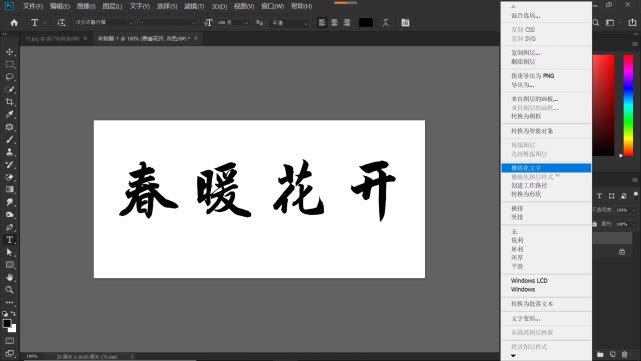Click the delete layer trash icon
This screenshot has width=641, height=361.
(x=625, y=354)
